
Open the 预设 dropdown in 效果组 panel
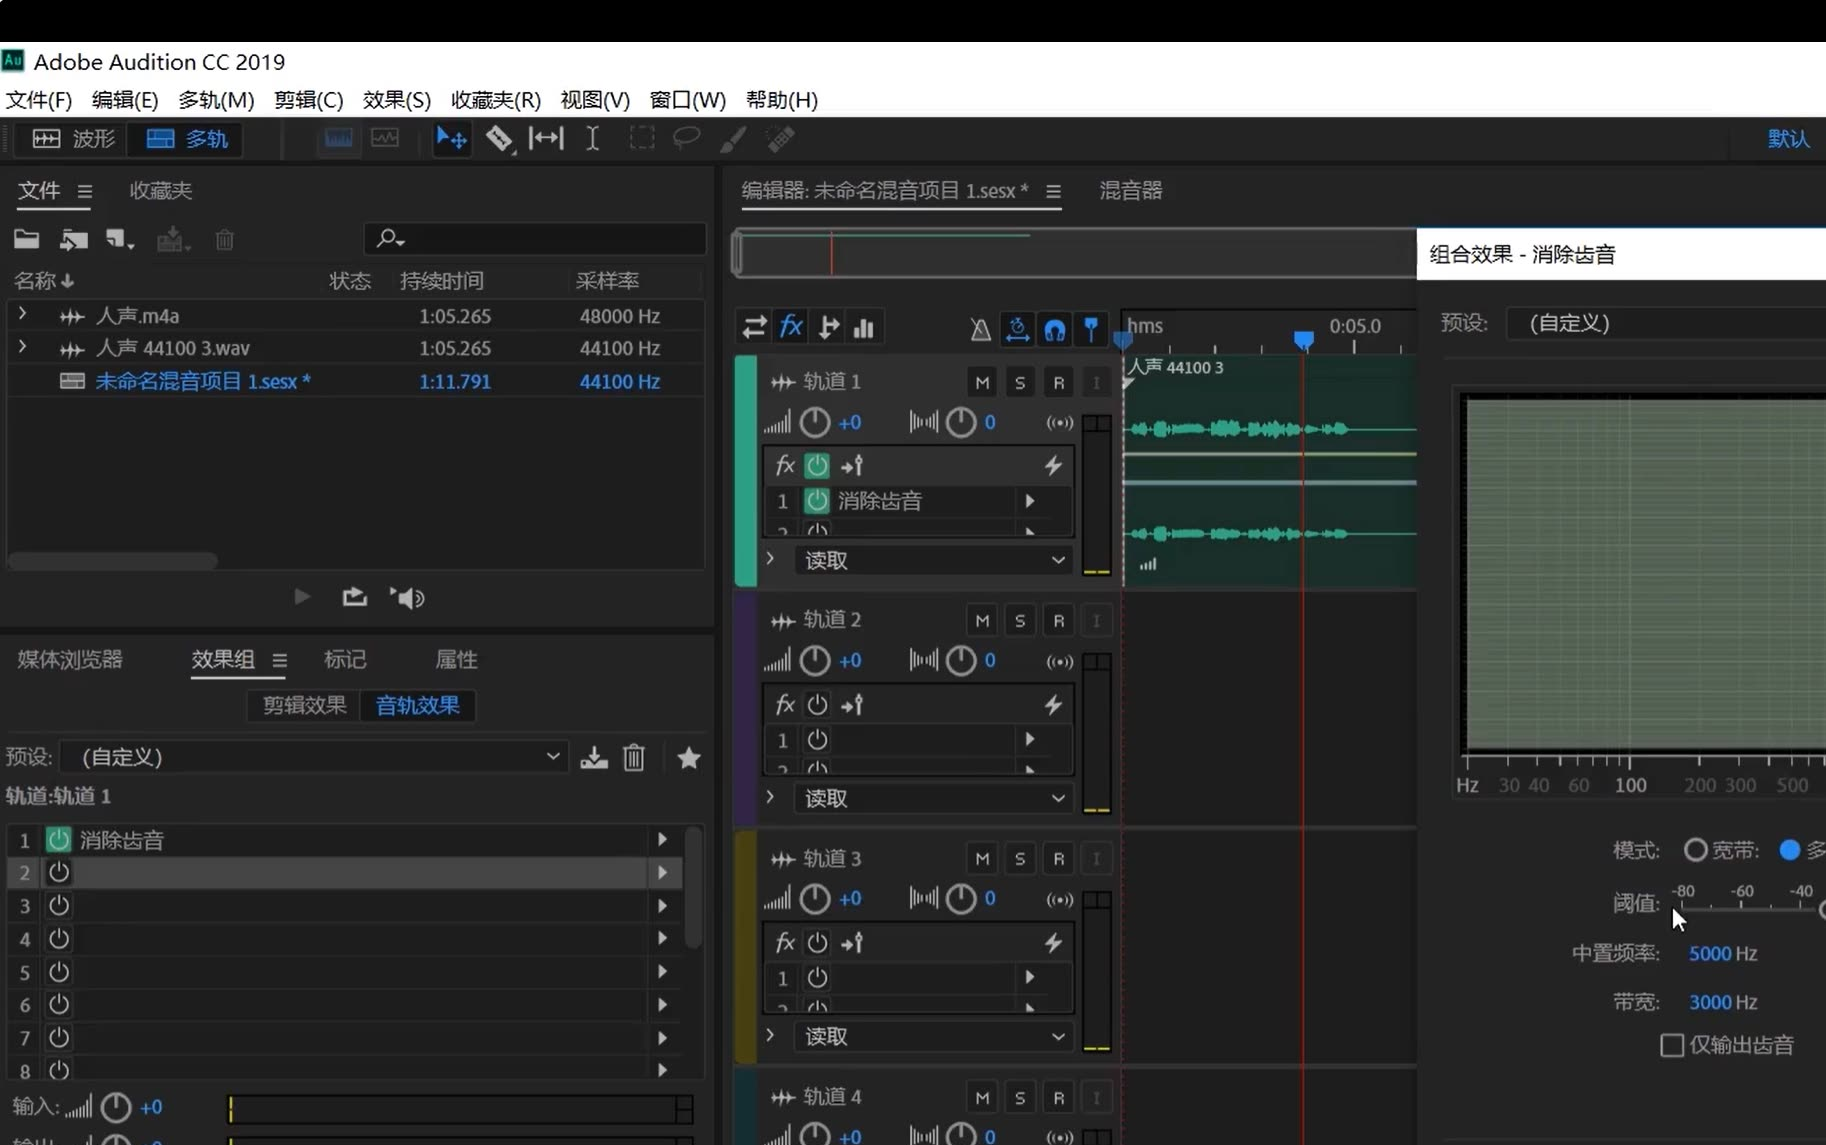[x=553, y=757]
